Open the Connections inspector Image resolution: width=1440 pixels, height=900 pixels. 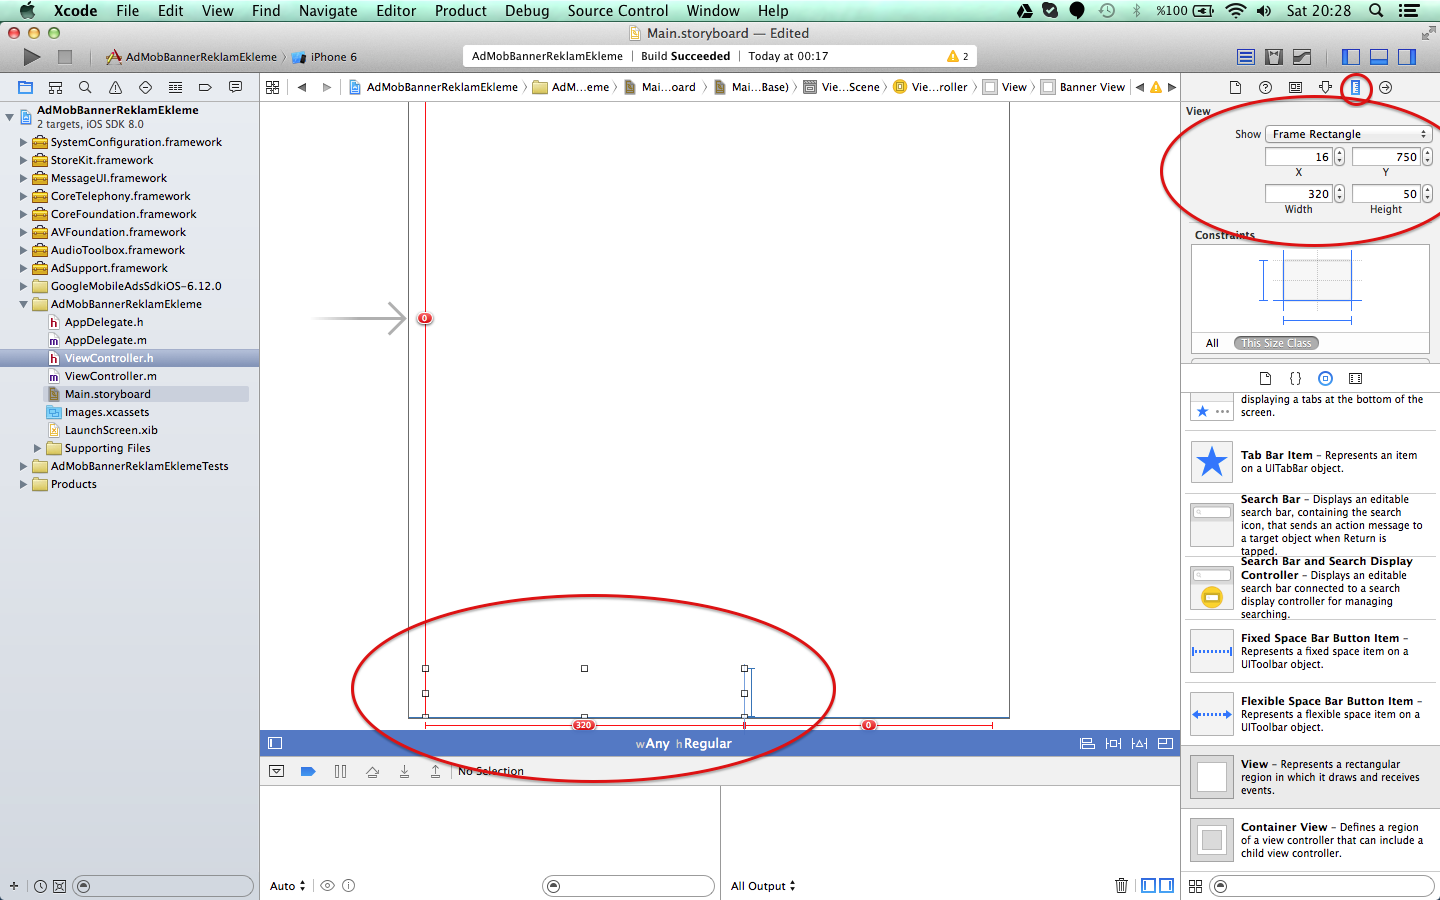pyautogui.click(x=1385, y=87)
